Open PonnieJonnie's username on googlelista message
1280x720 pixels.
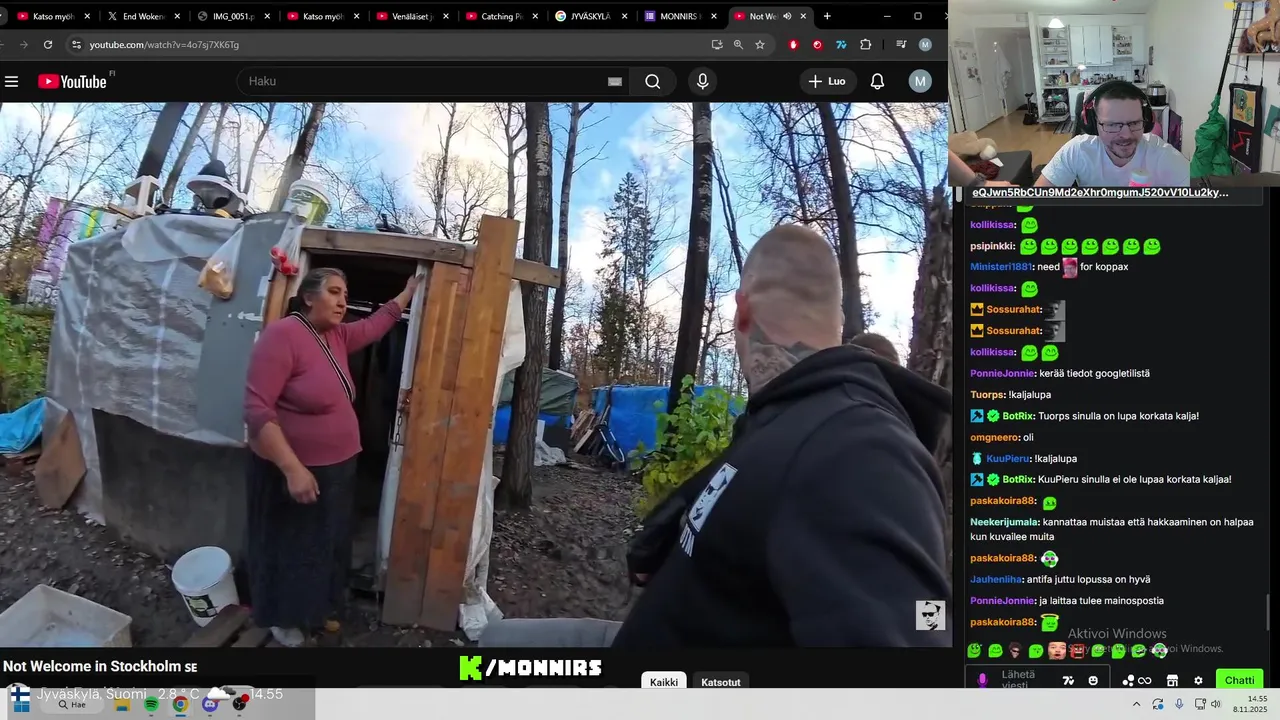tap(1002, 373)
